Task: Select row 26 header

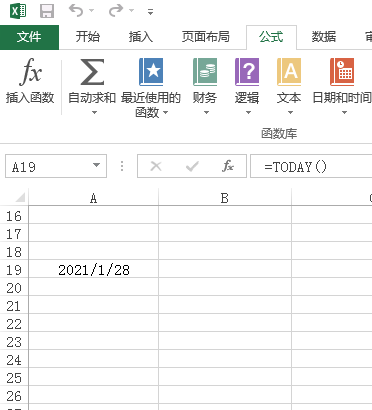Action: click(x=14, y=396)
